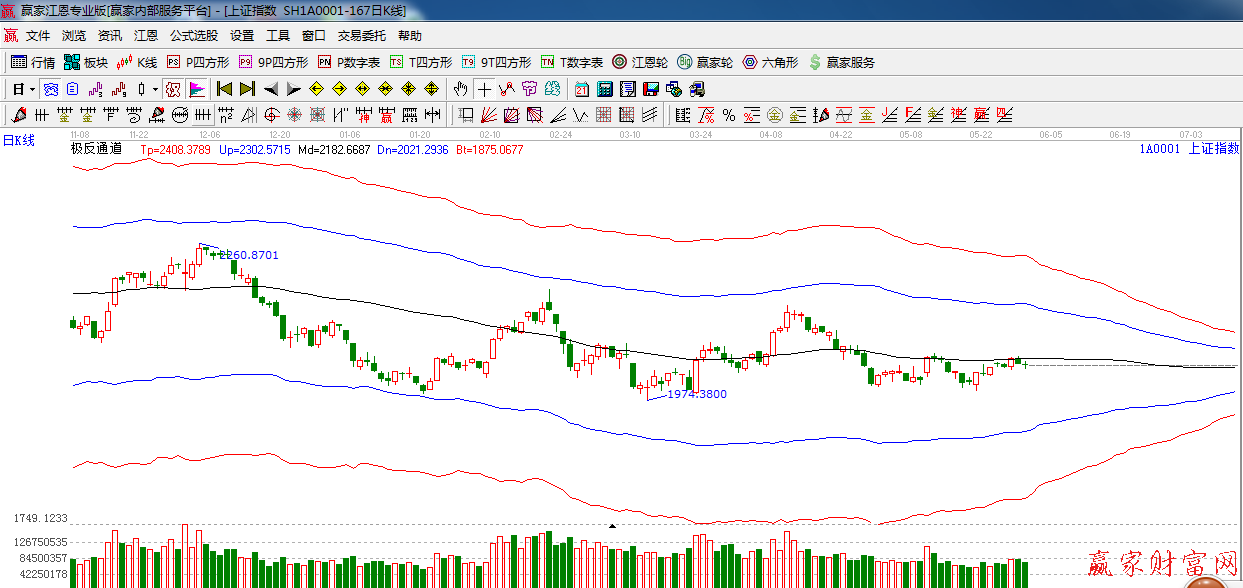Toggle the pink-teal volume panel button
The width and height of the screenshot is (1243, 588).
tap(197, 89)
